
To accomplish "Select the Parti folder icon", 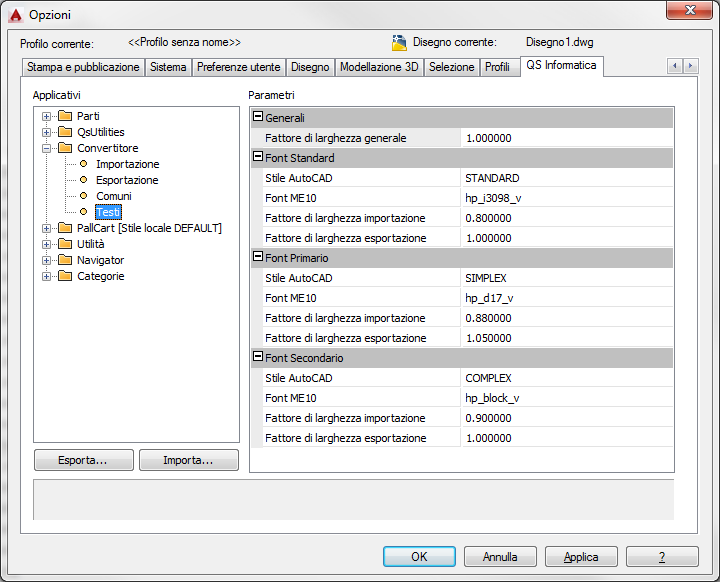I will point(65,116).
